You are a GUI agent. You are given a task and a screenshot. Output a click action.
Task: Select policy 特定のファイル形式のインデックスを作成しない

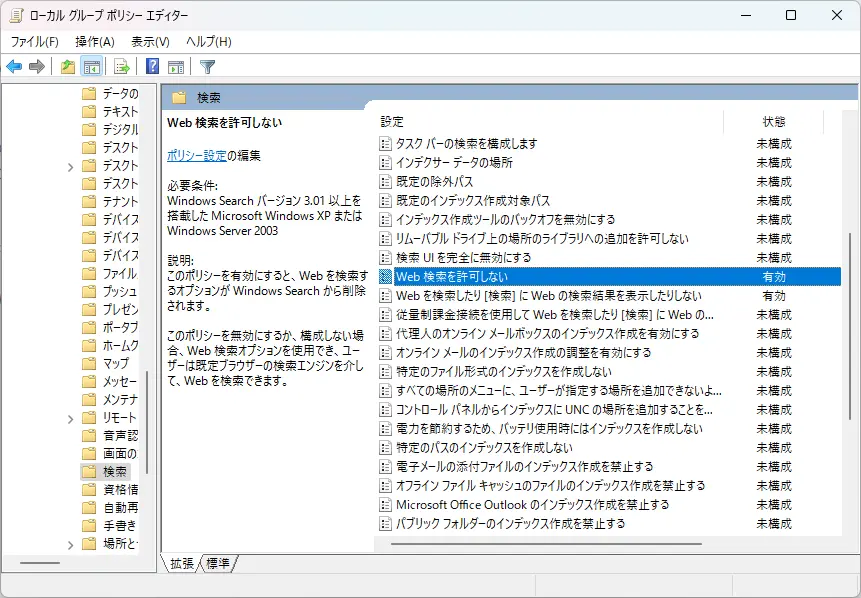pyautogui.click(x=504, y=372)
